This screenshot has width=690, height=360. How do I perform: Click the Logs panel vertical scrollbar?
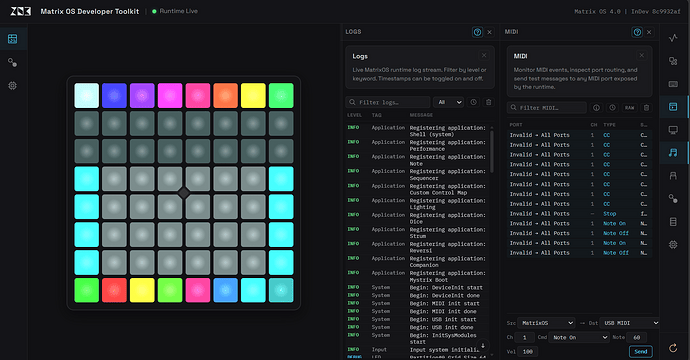tap(492, 151)
